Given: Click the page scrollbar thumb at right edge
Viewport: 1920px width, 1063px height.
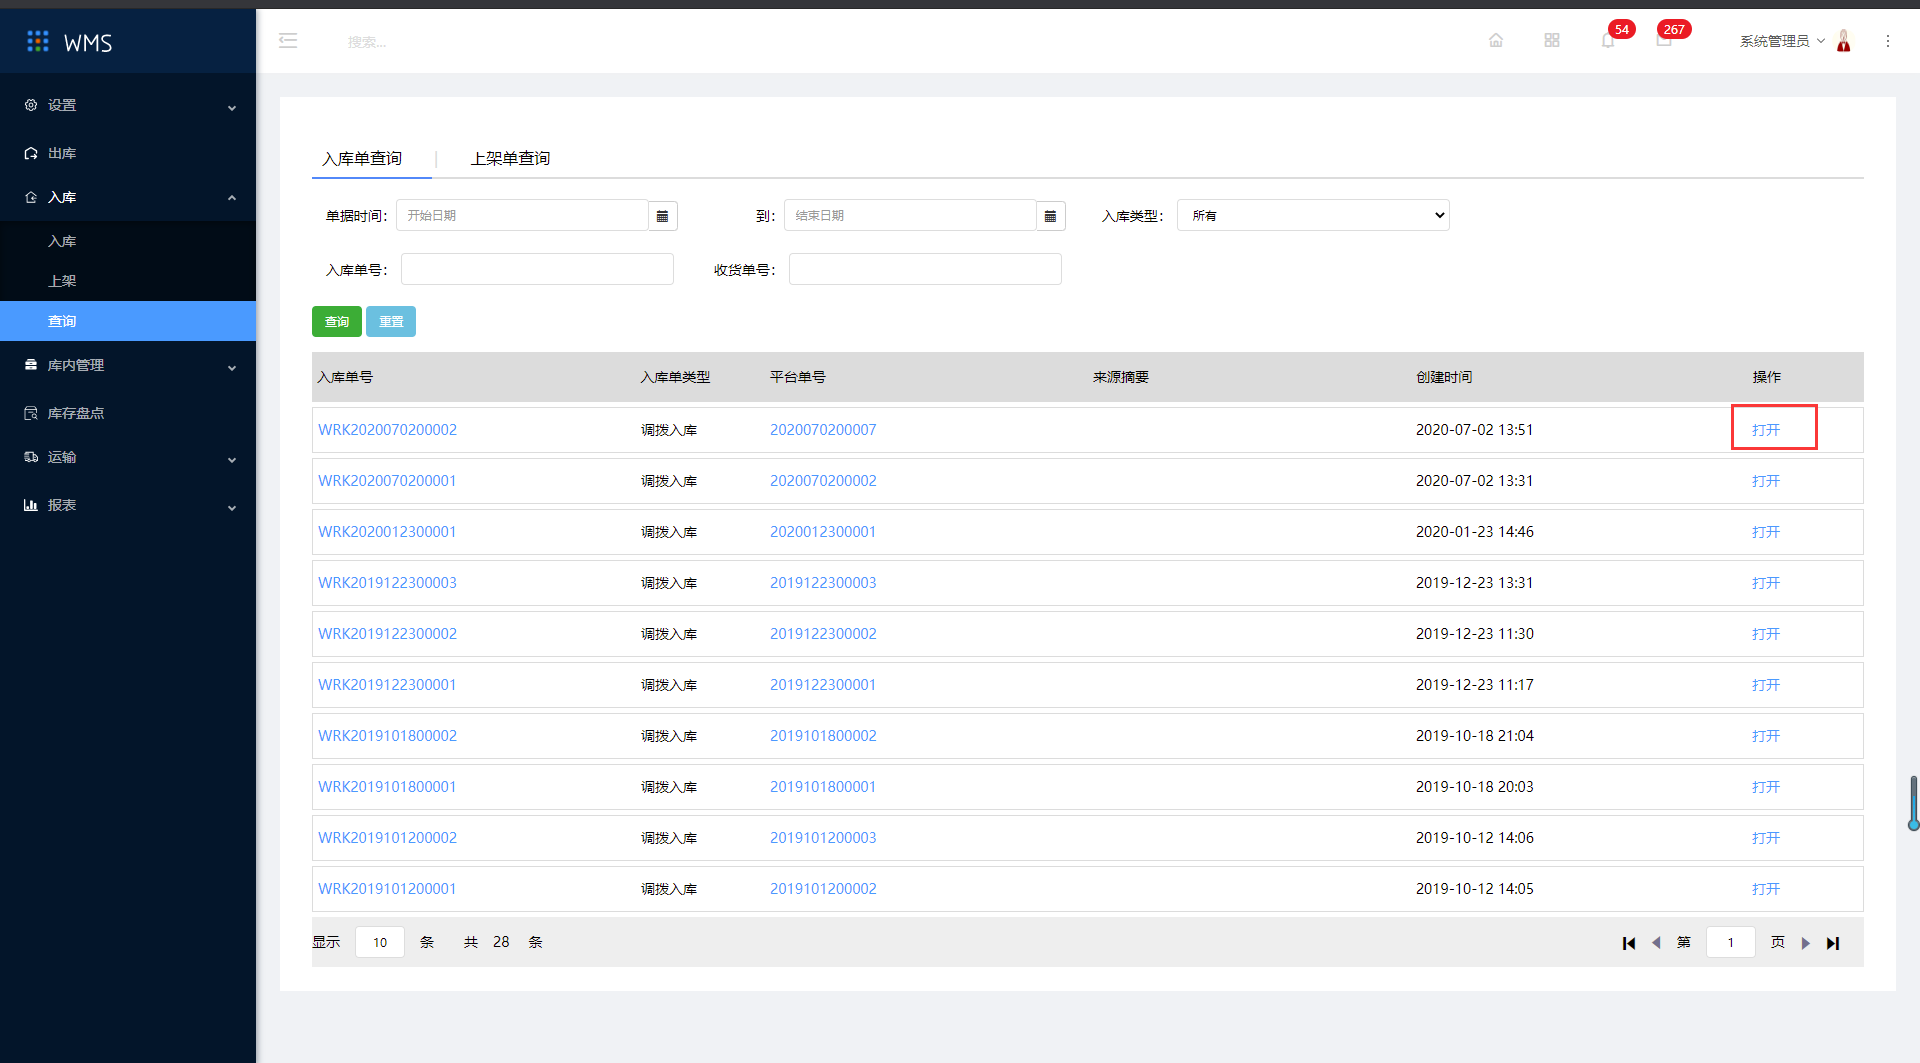Looking at the screenshot, I should pos(1913,803).
